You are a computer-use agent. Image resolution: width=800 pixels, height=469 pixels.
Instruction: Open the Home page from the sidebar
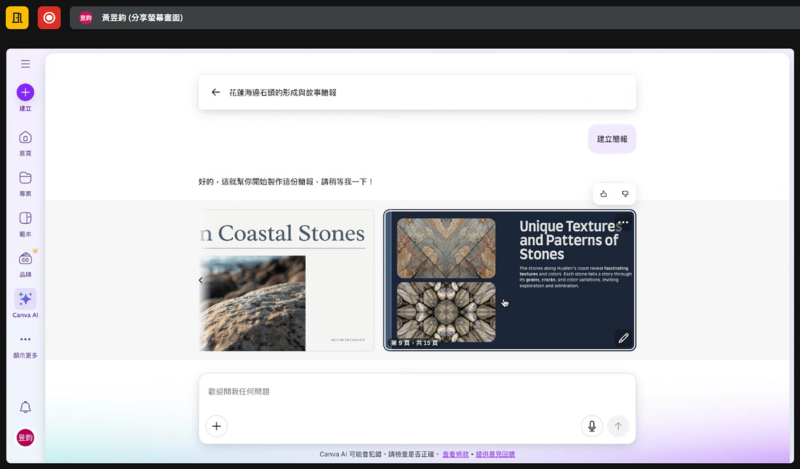pos(25,138)
